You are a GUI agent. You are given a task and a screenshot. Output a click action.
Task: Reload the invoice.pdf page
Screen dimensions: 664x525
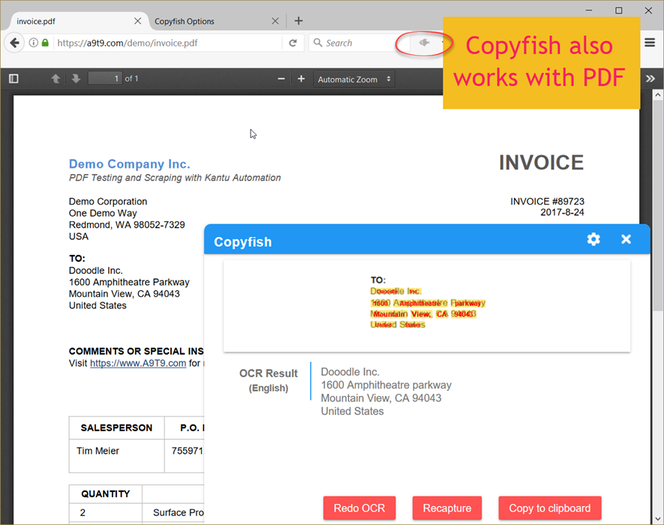[x=293, y=43]
